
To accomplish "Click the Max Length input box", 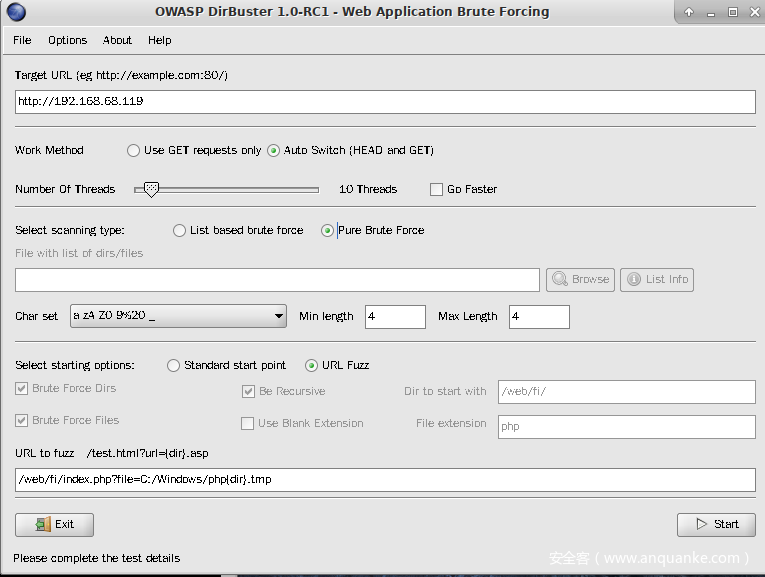I will tap(539, 317).
